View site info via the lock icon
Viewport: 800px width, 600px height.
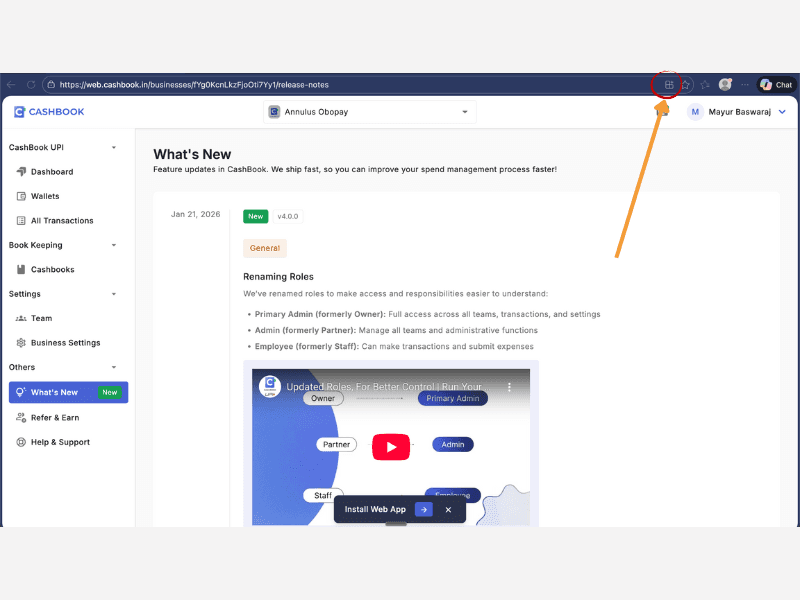[51, 85]
